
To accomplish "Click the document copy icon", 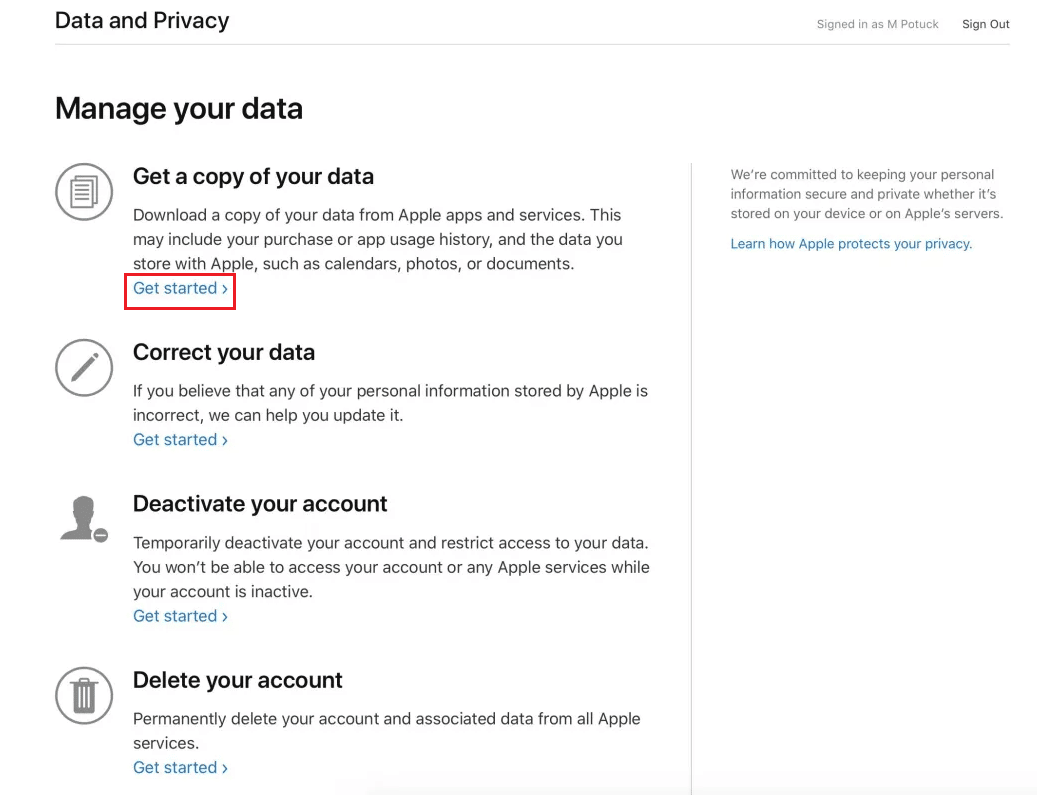I will coord(84,192).
